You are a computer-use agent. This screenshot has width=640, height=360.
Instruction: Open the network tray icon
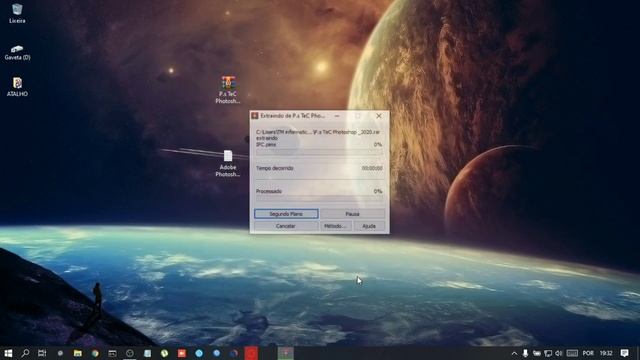click(548, 353)
